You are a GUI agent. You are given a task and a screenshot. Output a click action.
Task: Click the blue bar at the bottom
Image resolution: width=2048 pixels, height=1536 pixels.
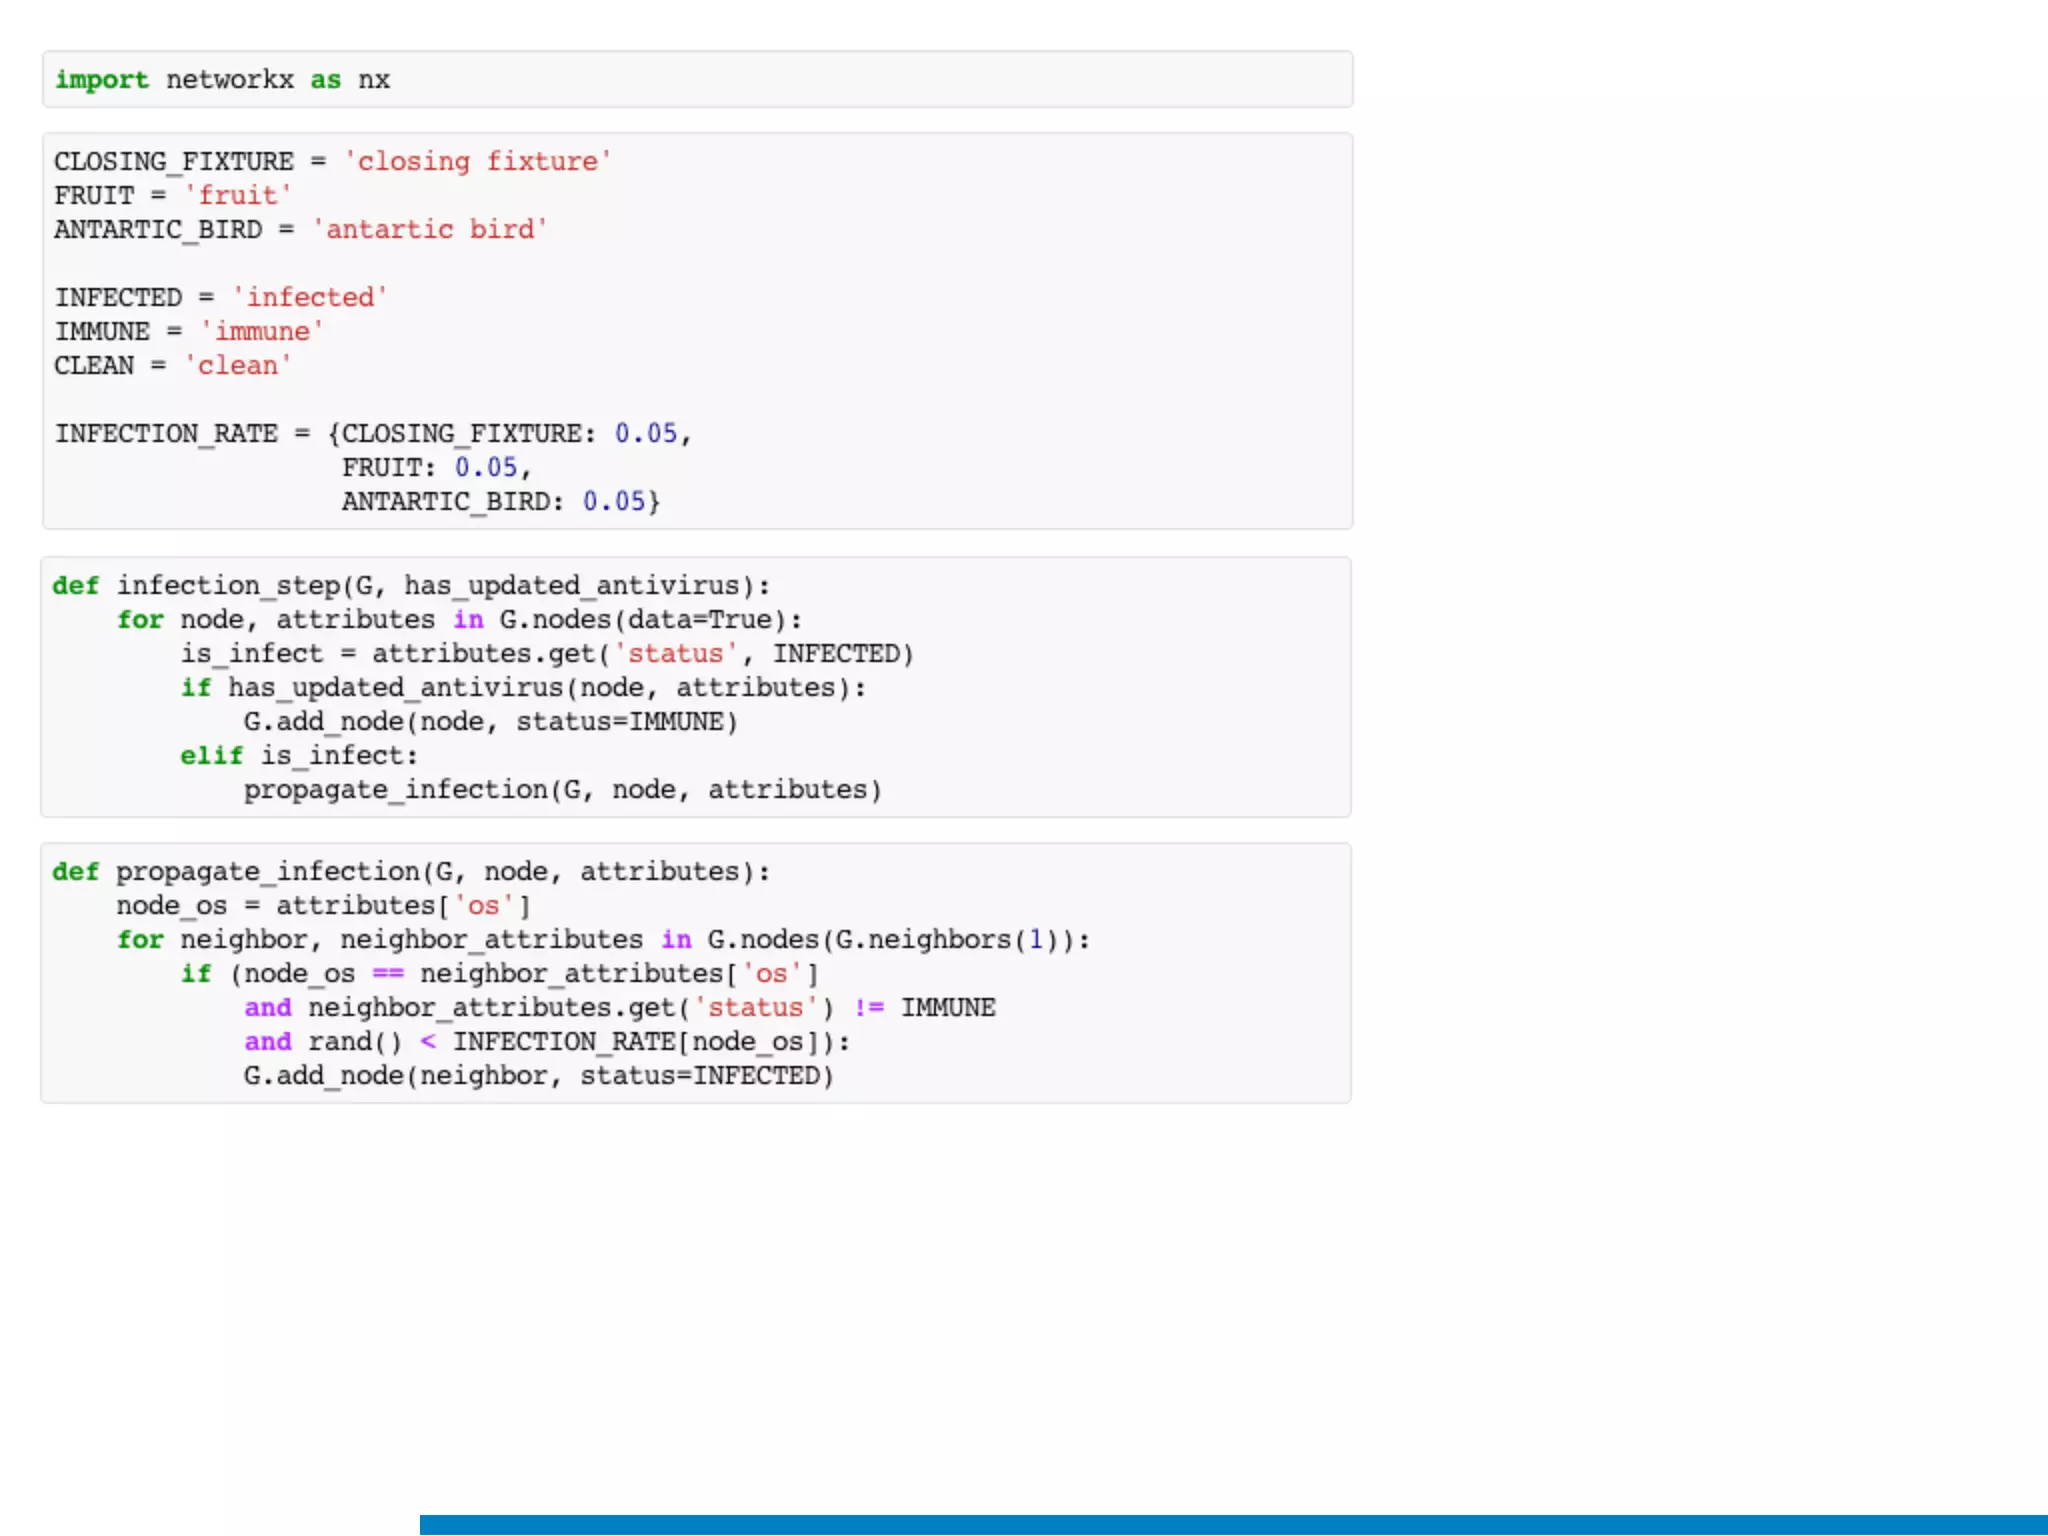click(x=1232, y=1525)
